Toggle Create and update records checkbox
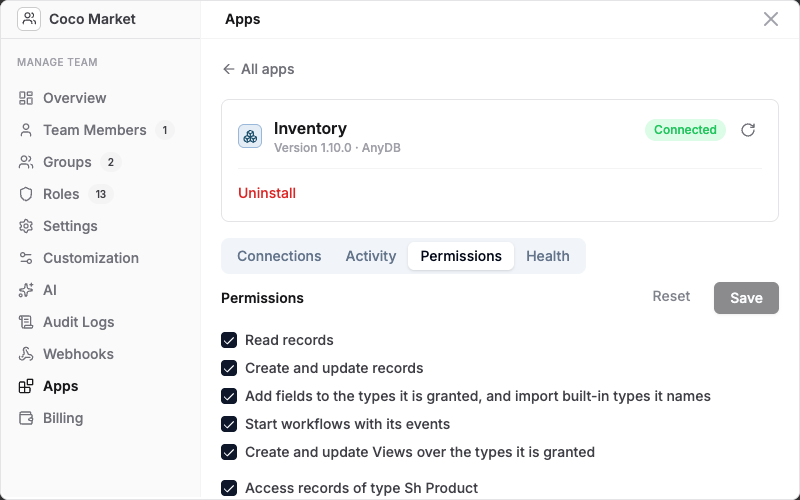Screen dimensions: 800x500 (x=229, y=368)
